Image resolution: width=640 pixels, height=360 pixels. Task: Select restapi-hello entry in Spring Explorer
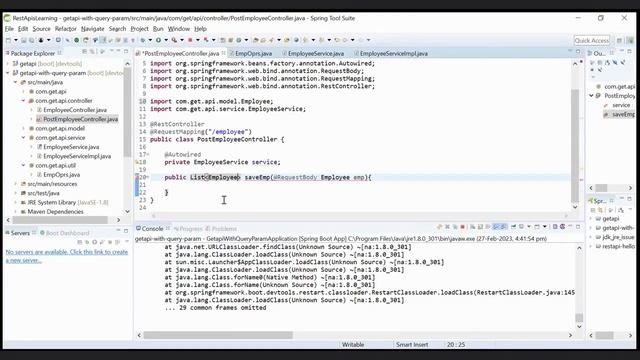click(x=618, y=247)
